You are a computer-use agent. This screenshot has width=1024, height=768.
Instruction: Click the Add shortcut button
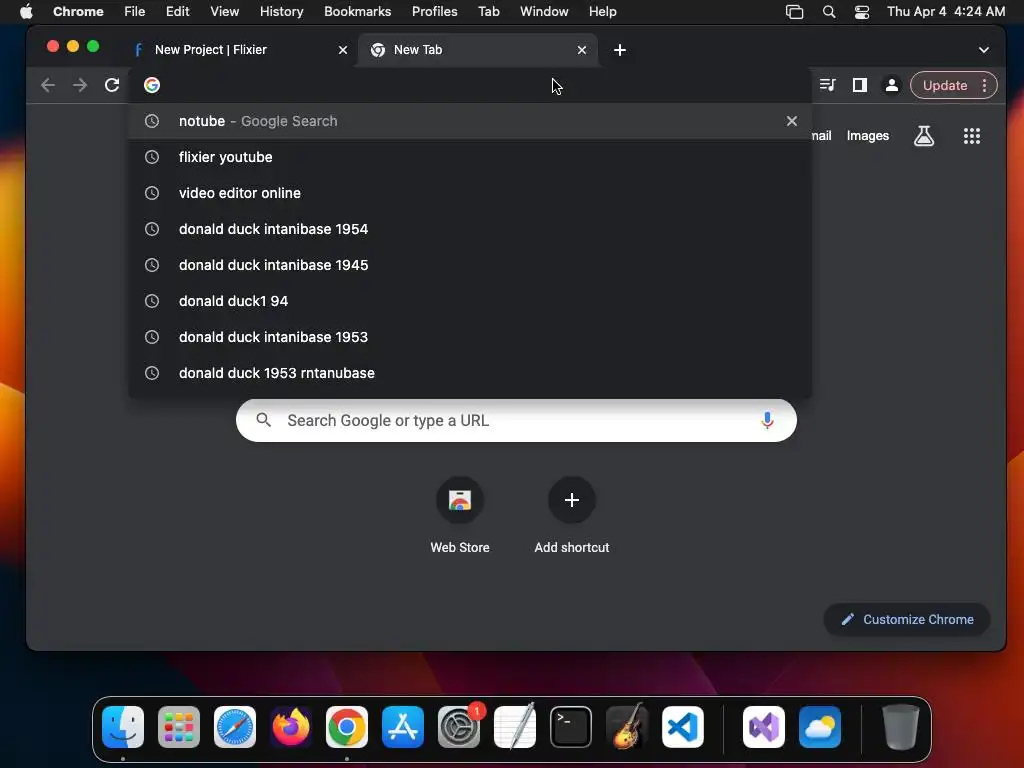(571, 516)
